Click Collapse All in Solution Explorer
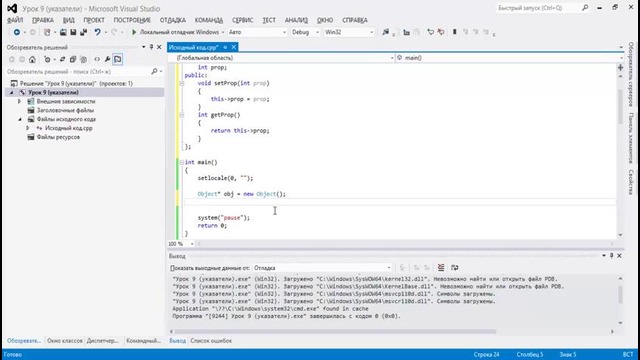The width and height of the screenshot is (640, 360). click(x=73, y=60)
